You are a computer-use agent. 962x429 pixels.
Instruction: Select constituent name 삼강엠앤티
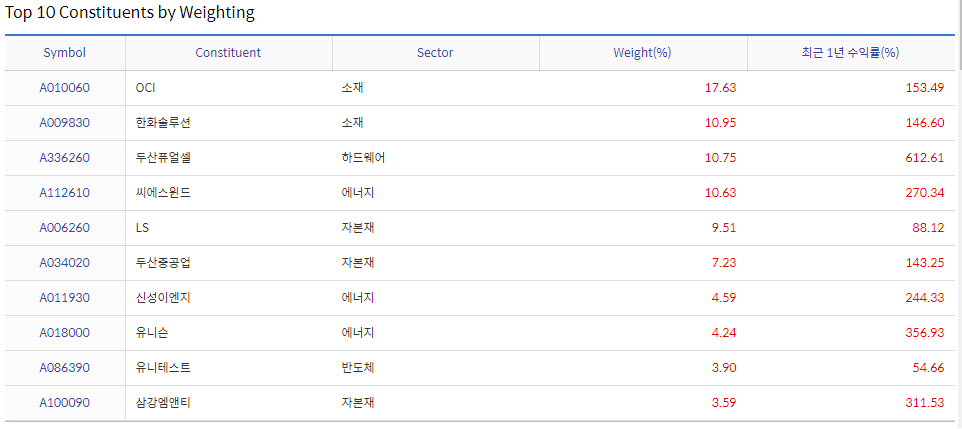coord(163,403)
